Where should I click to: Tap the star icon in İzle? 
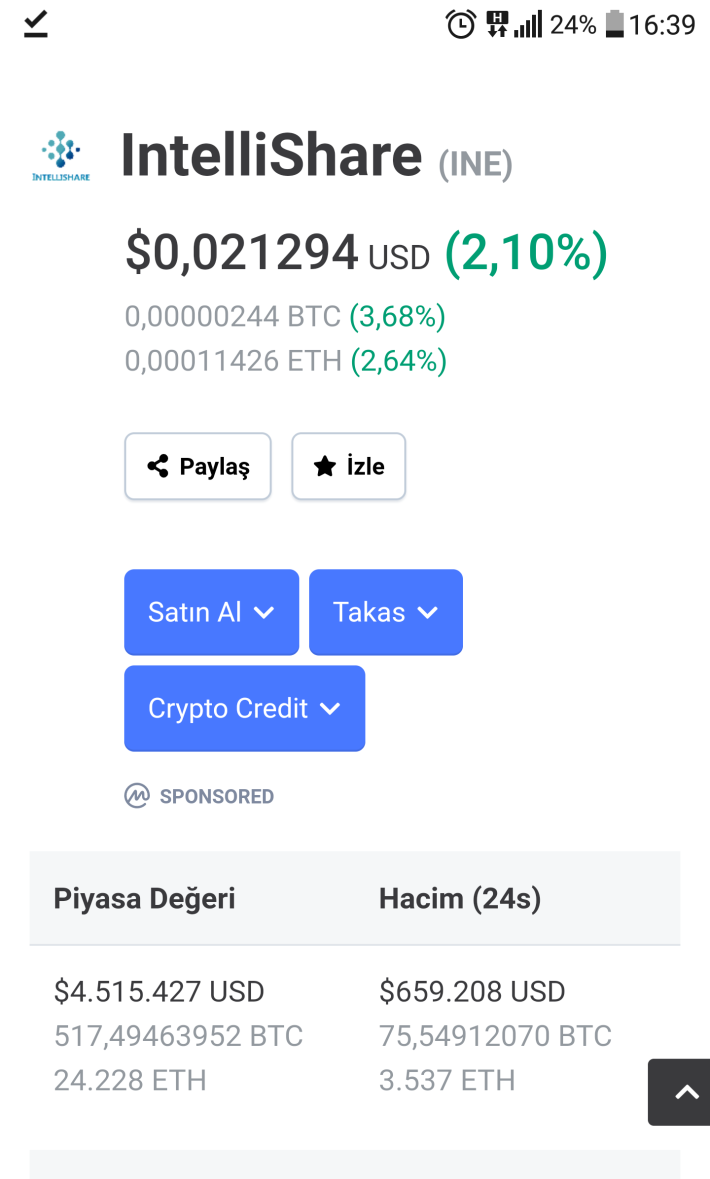point(325,466)
